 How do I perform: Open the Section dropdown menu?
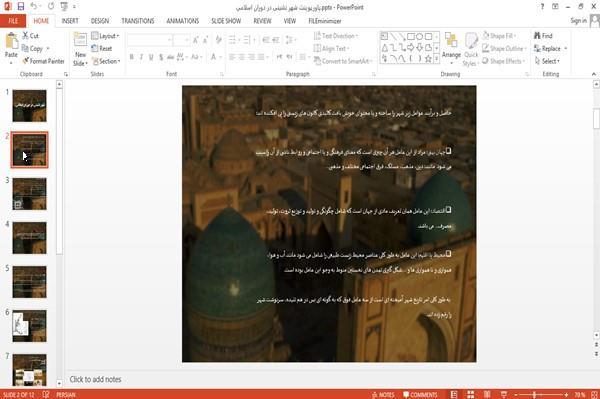106,61
